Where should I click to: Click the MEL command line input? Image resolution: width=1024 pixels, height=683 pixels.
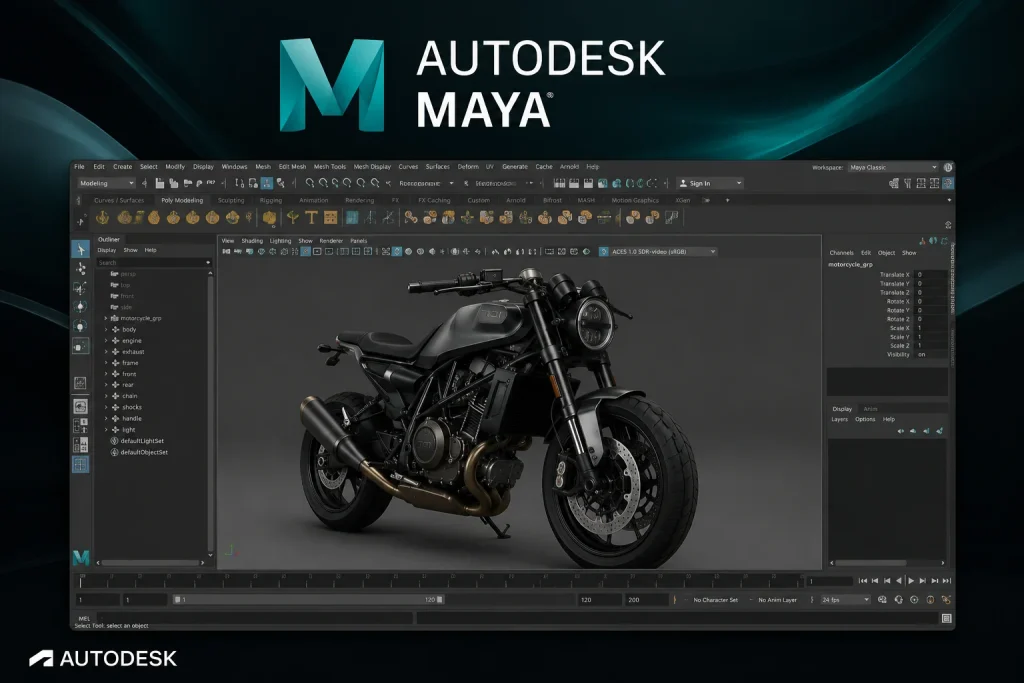255,618
